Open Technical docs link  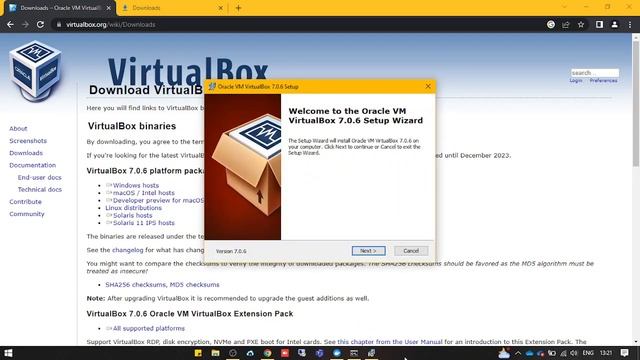[40, 189]
